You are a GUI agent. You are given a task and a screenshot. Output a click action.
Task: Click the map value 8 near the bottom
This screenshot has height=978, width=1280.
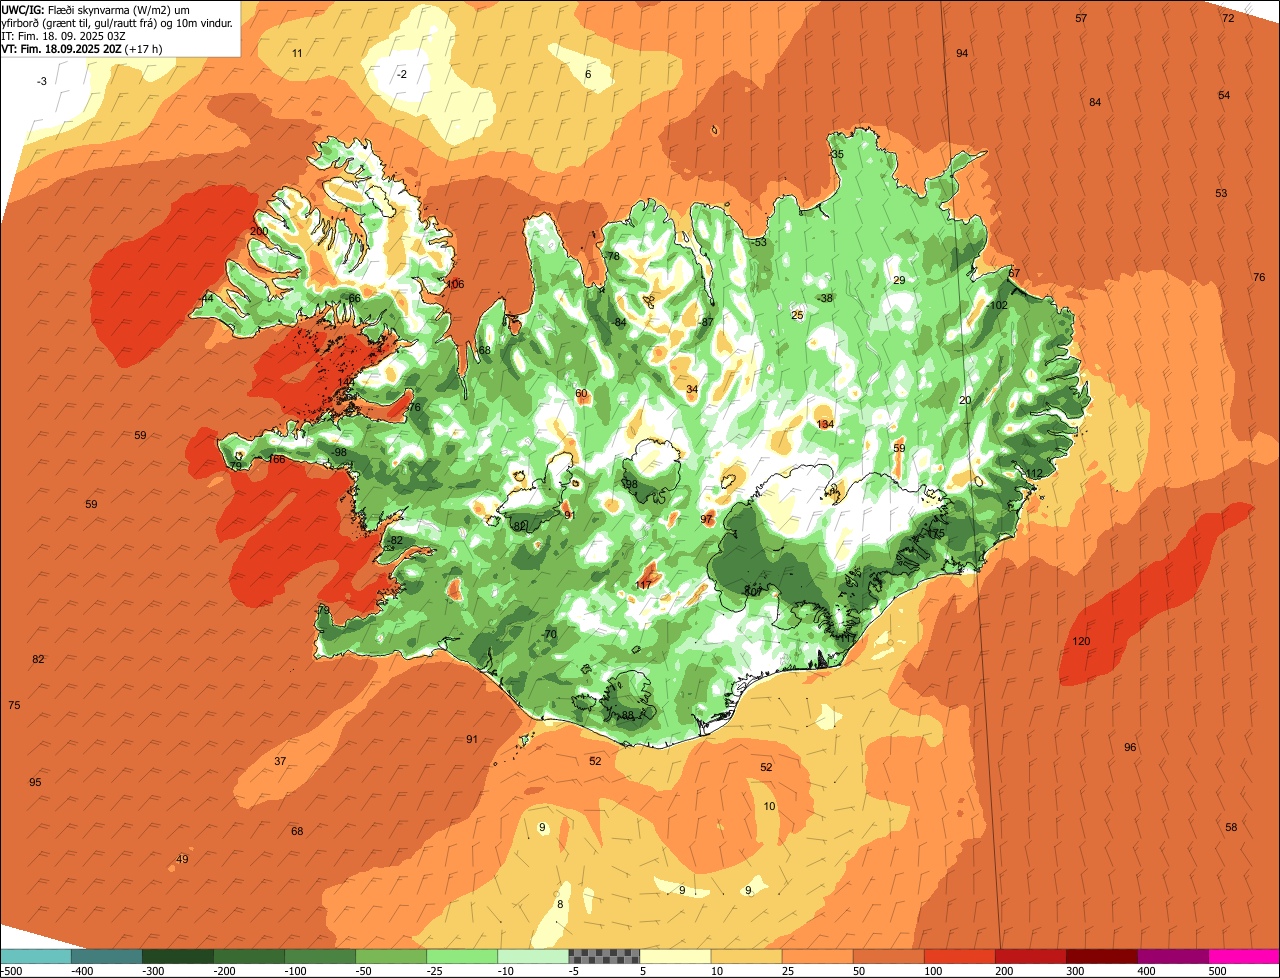560,904
